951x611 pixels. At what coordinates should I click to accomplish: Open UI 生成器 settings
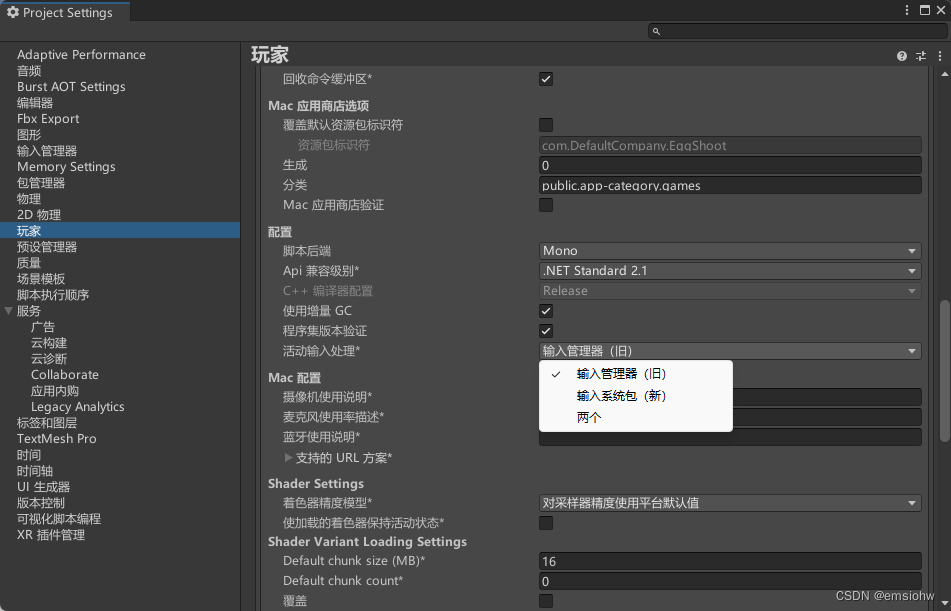click(43, 487)
